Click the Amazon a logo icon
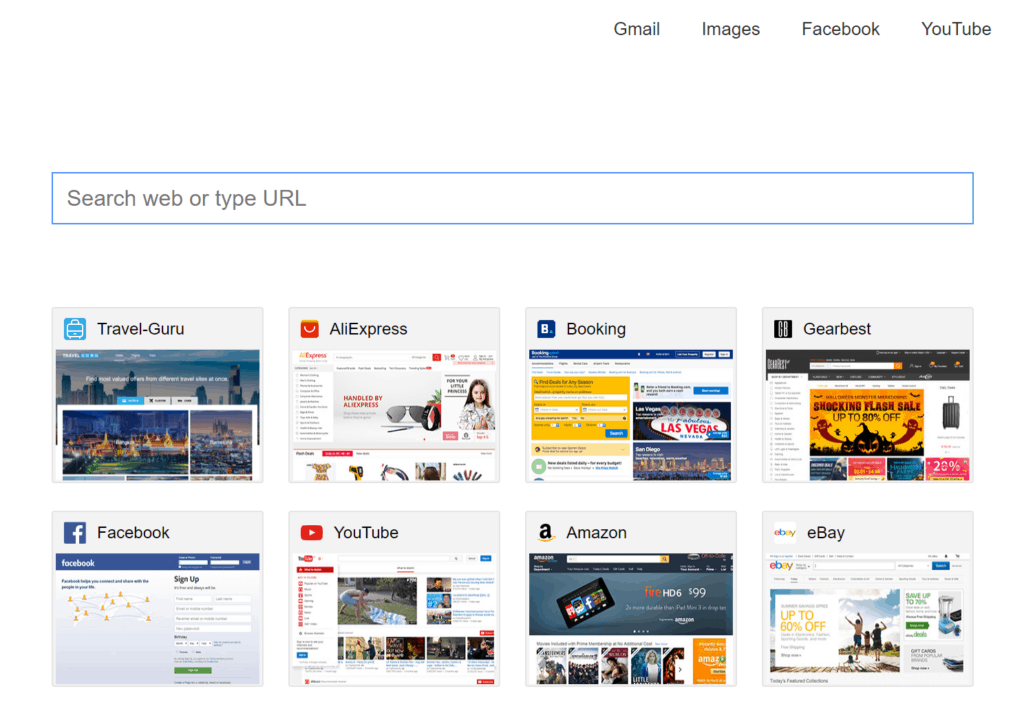Image resolution: width=1024 pixels, height=711 pixels. [546, 533]
